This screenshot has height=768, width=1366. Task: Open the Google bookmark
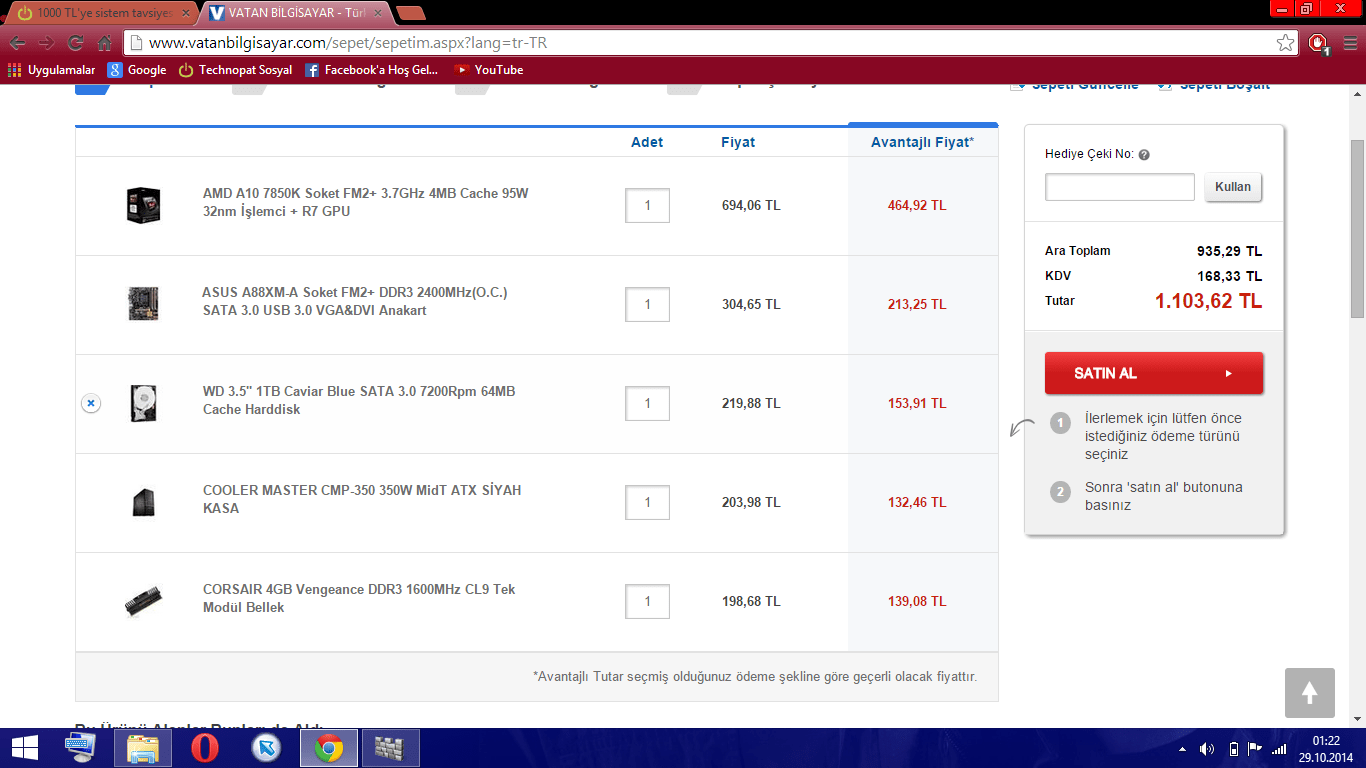point(137,70)
